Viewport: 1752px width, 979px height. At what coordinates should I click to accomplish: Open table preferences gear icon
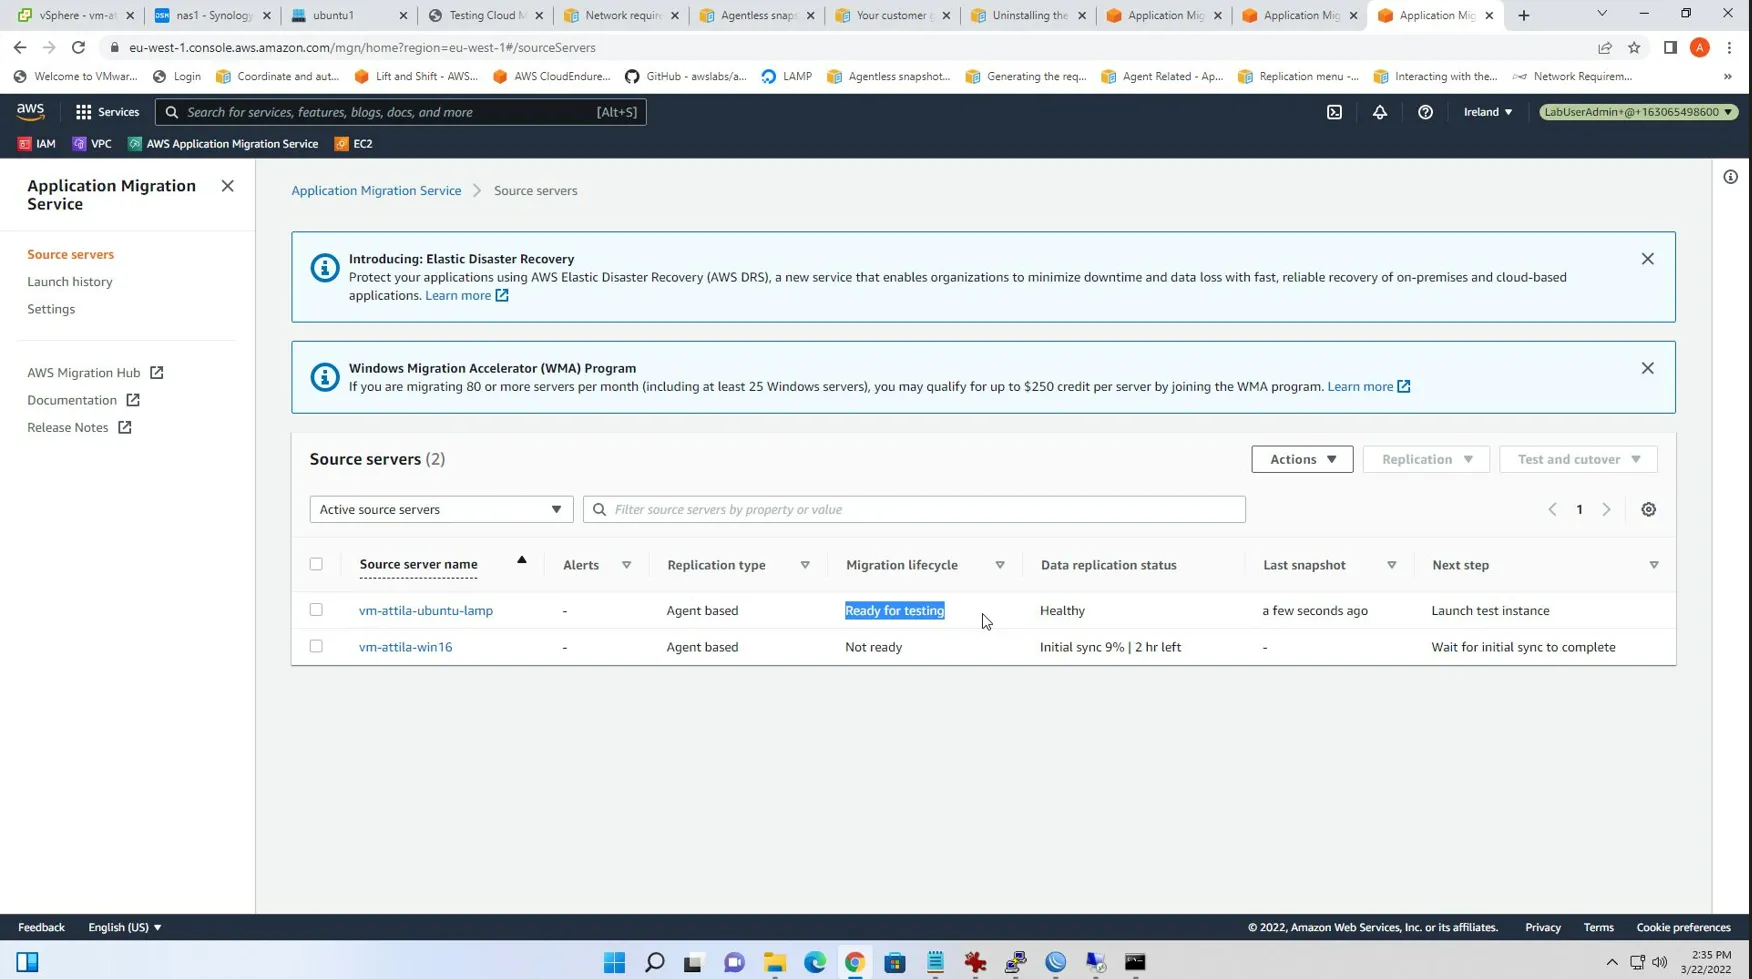click(1648, 510)
